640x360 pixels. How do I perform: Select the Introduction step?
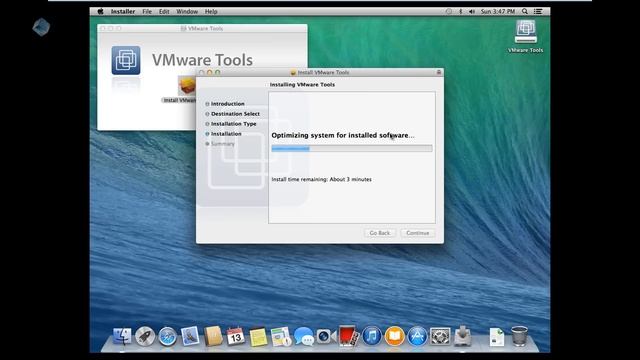[227, 104]
